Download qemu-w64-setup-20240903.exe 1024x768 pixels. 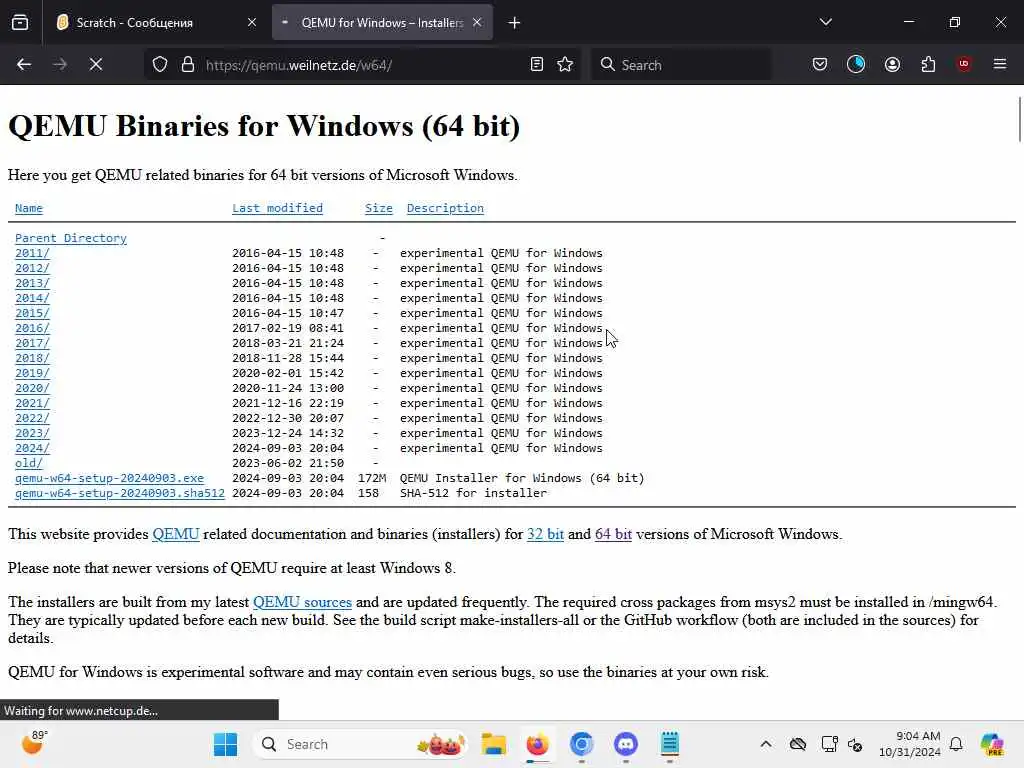point(109,479)
